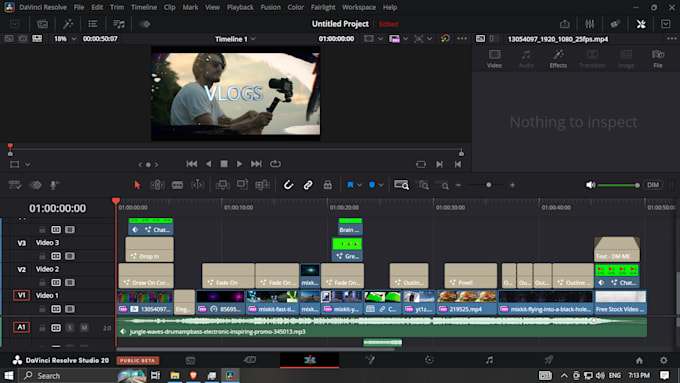Click the Windows Search box
680x383 pixels.
click(82, 375)
